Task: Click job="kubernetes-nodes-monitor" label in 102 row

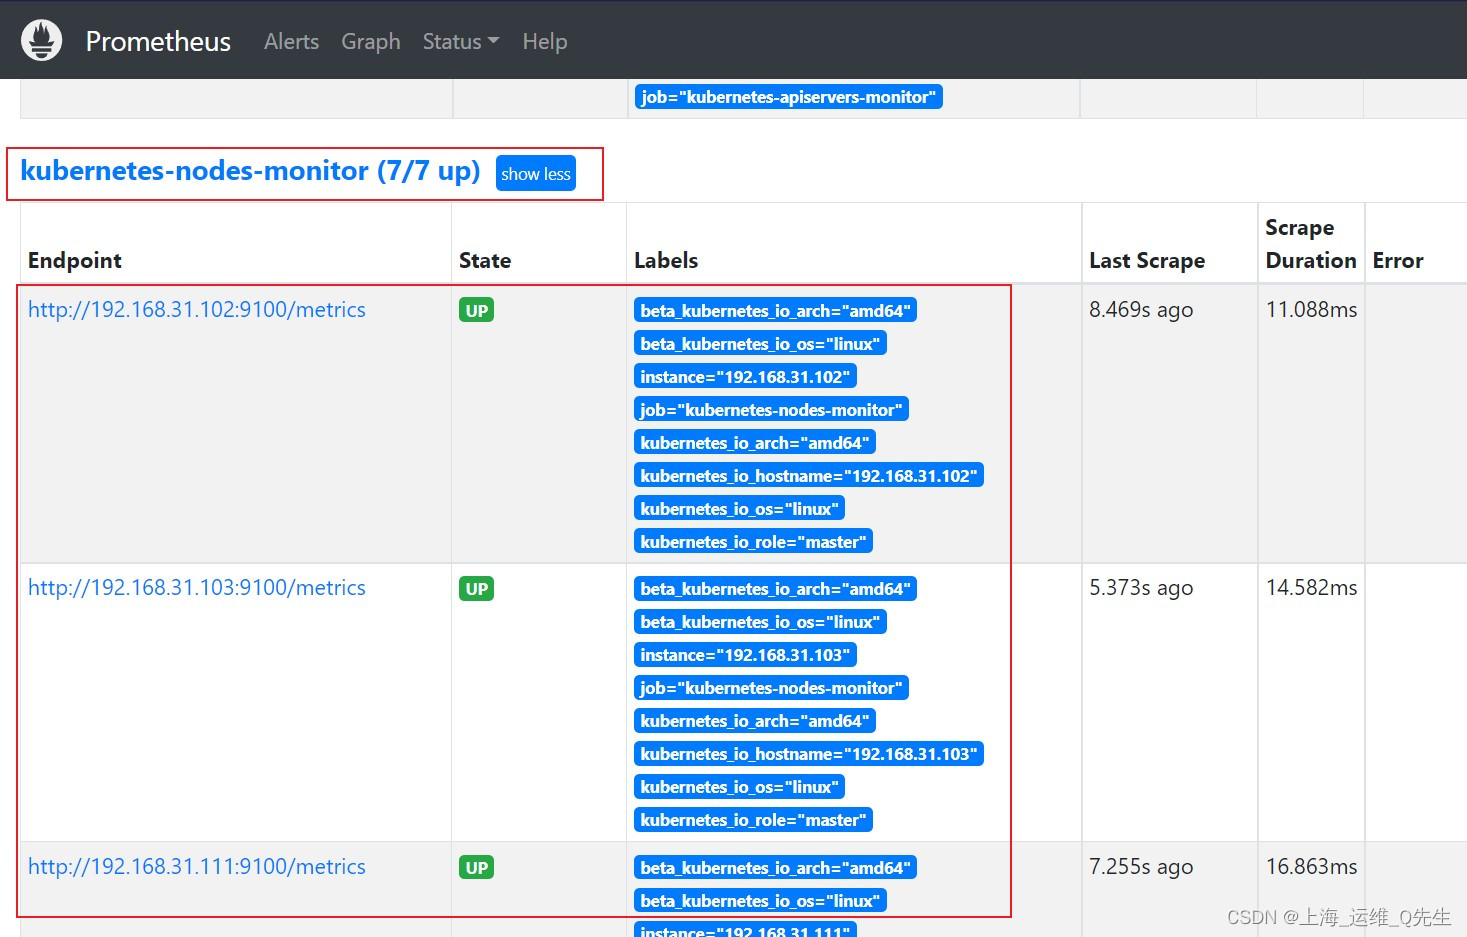Action: (771, 410)
